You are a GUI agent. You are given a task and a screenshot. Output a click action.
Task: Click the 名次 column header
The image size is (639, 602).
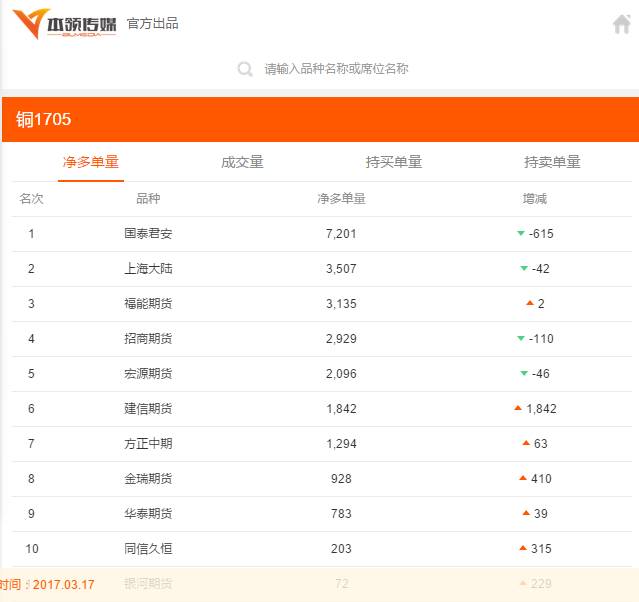click(31, 199)
